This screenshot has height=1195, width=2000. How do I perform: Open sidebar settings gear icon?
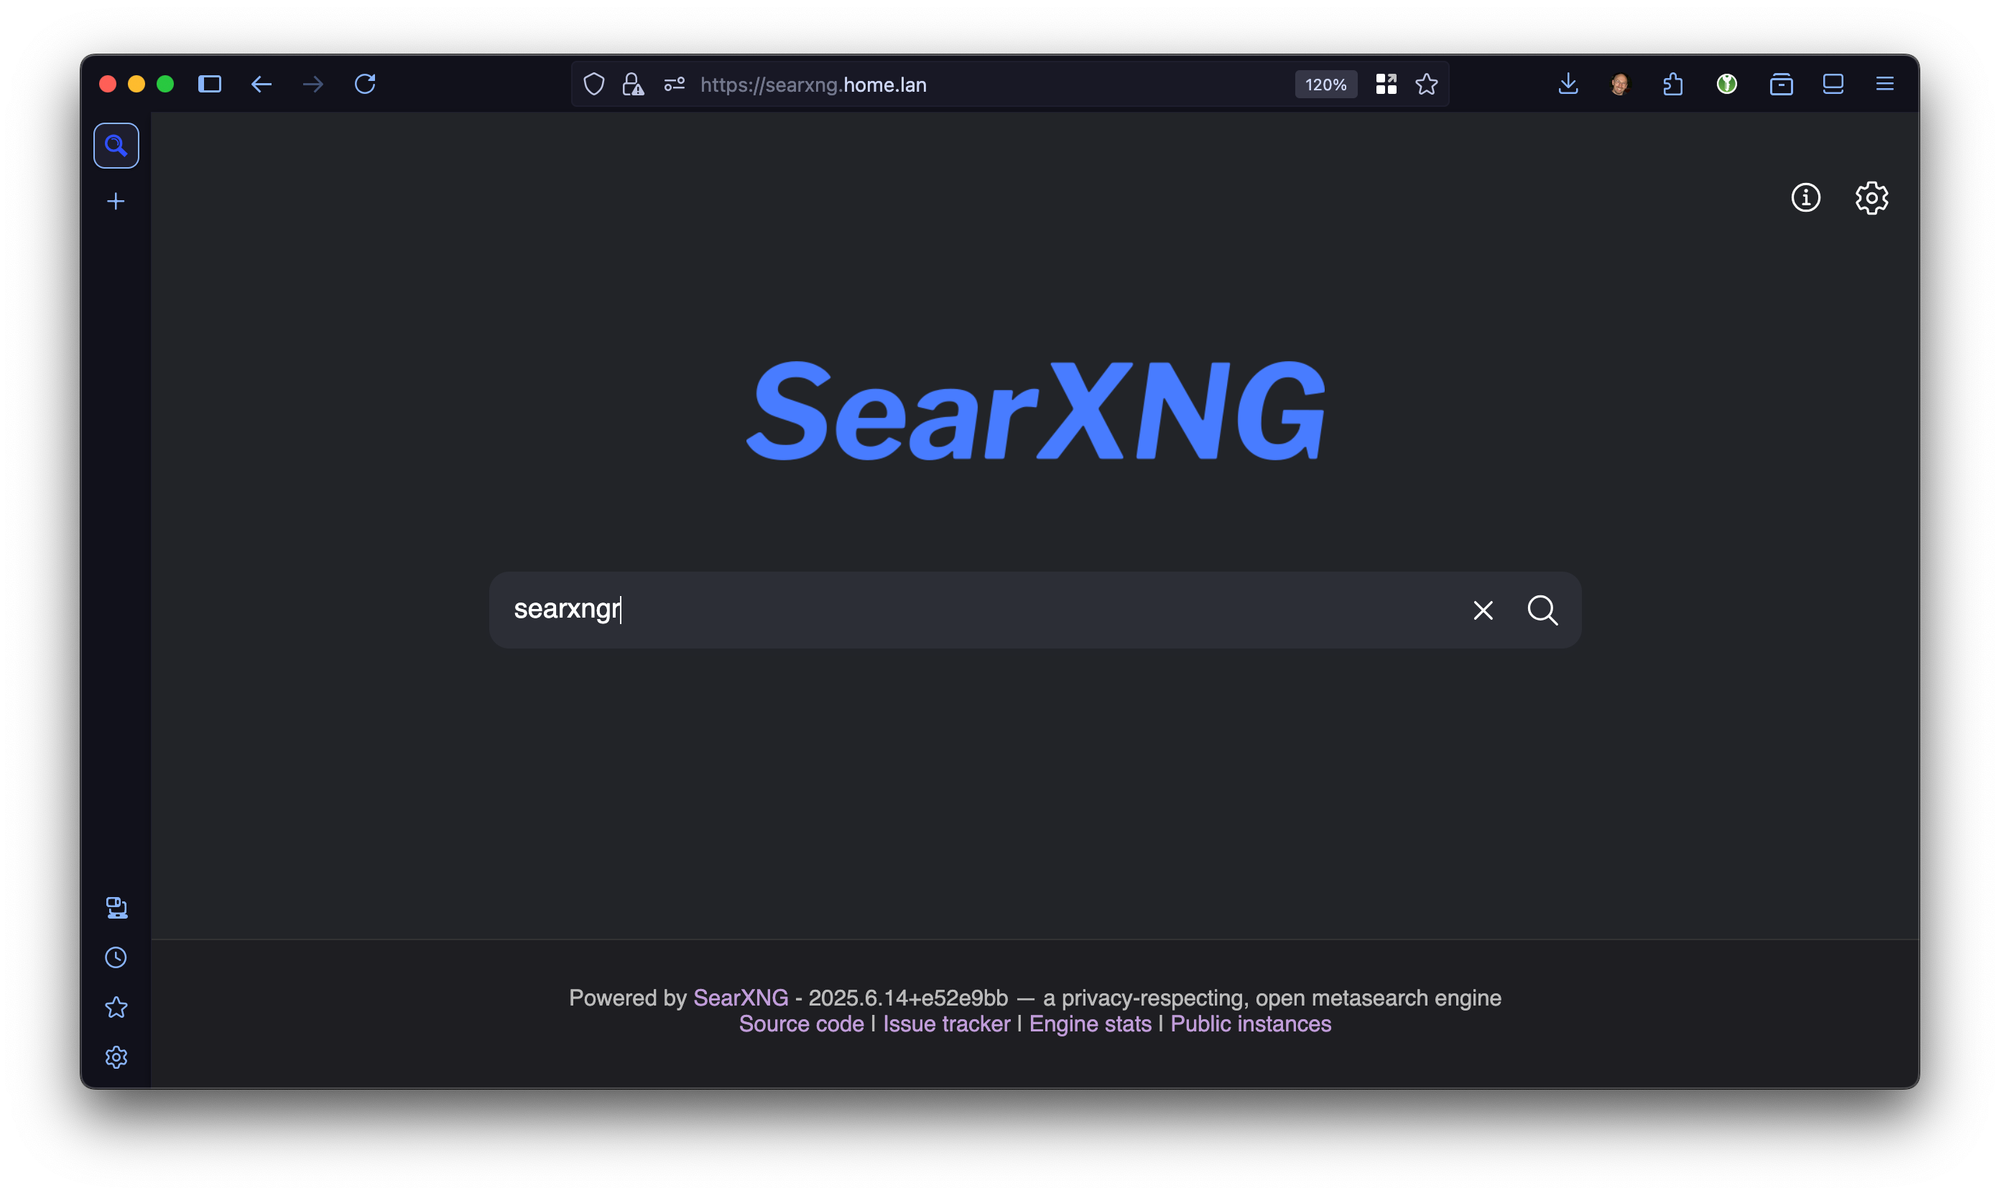point(116,1057)
